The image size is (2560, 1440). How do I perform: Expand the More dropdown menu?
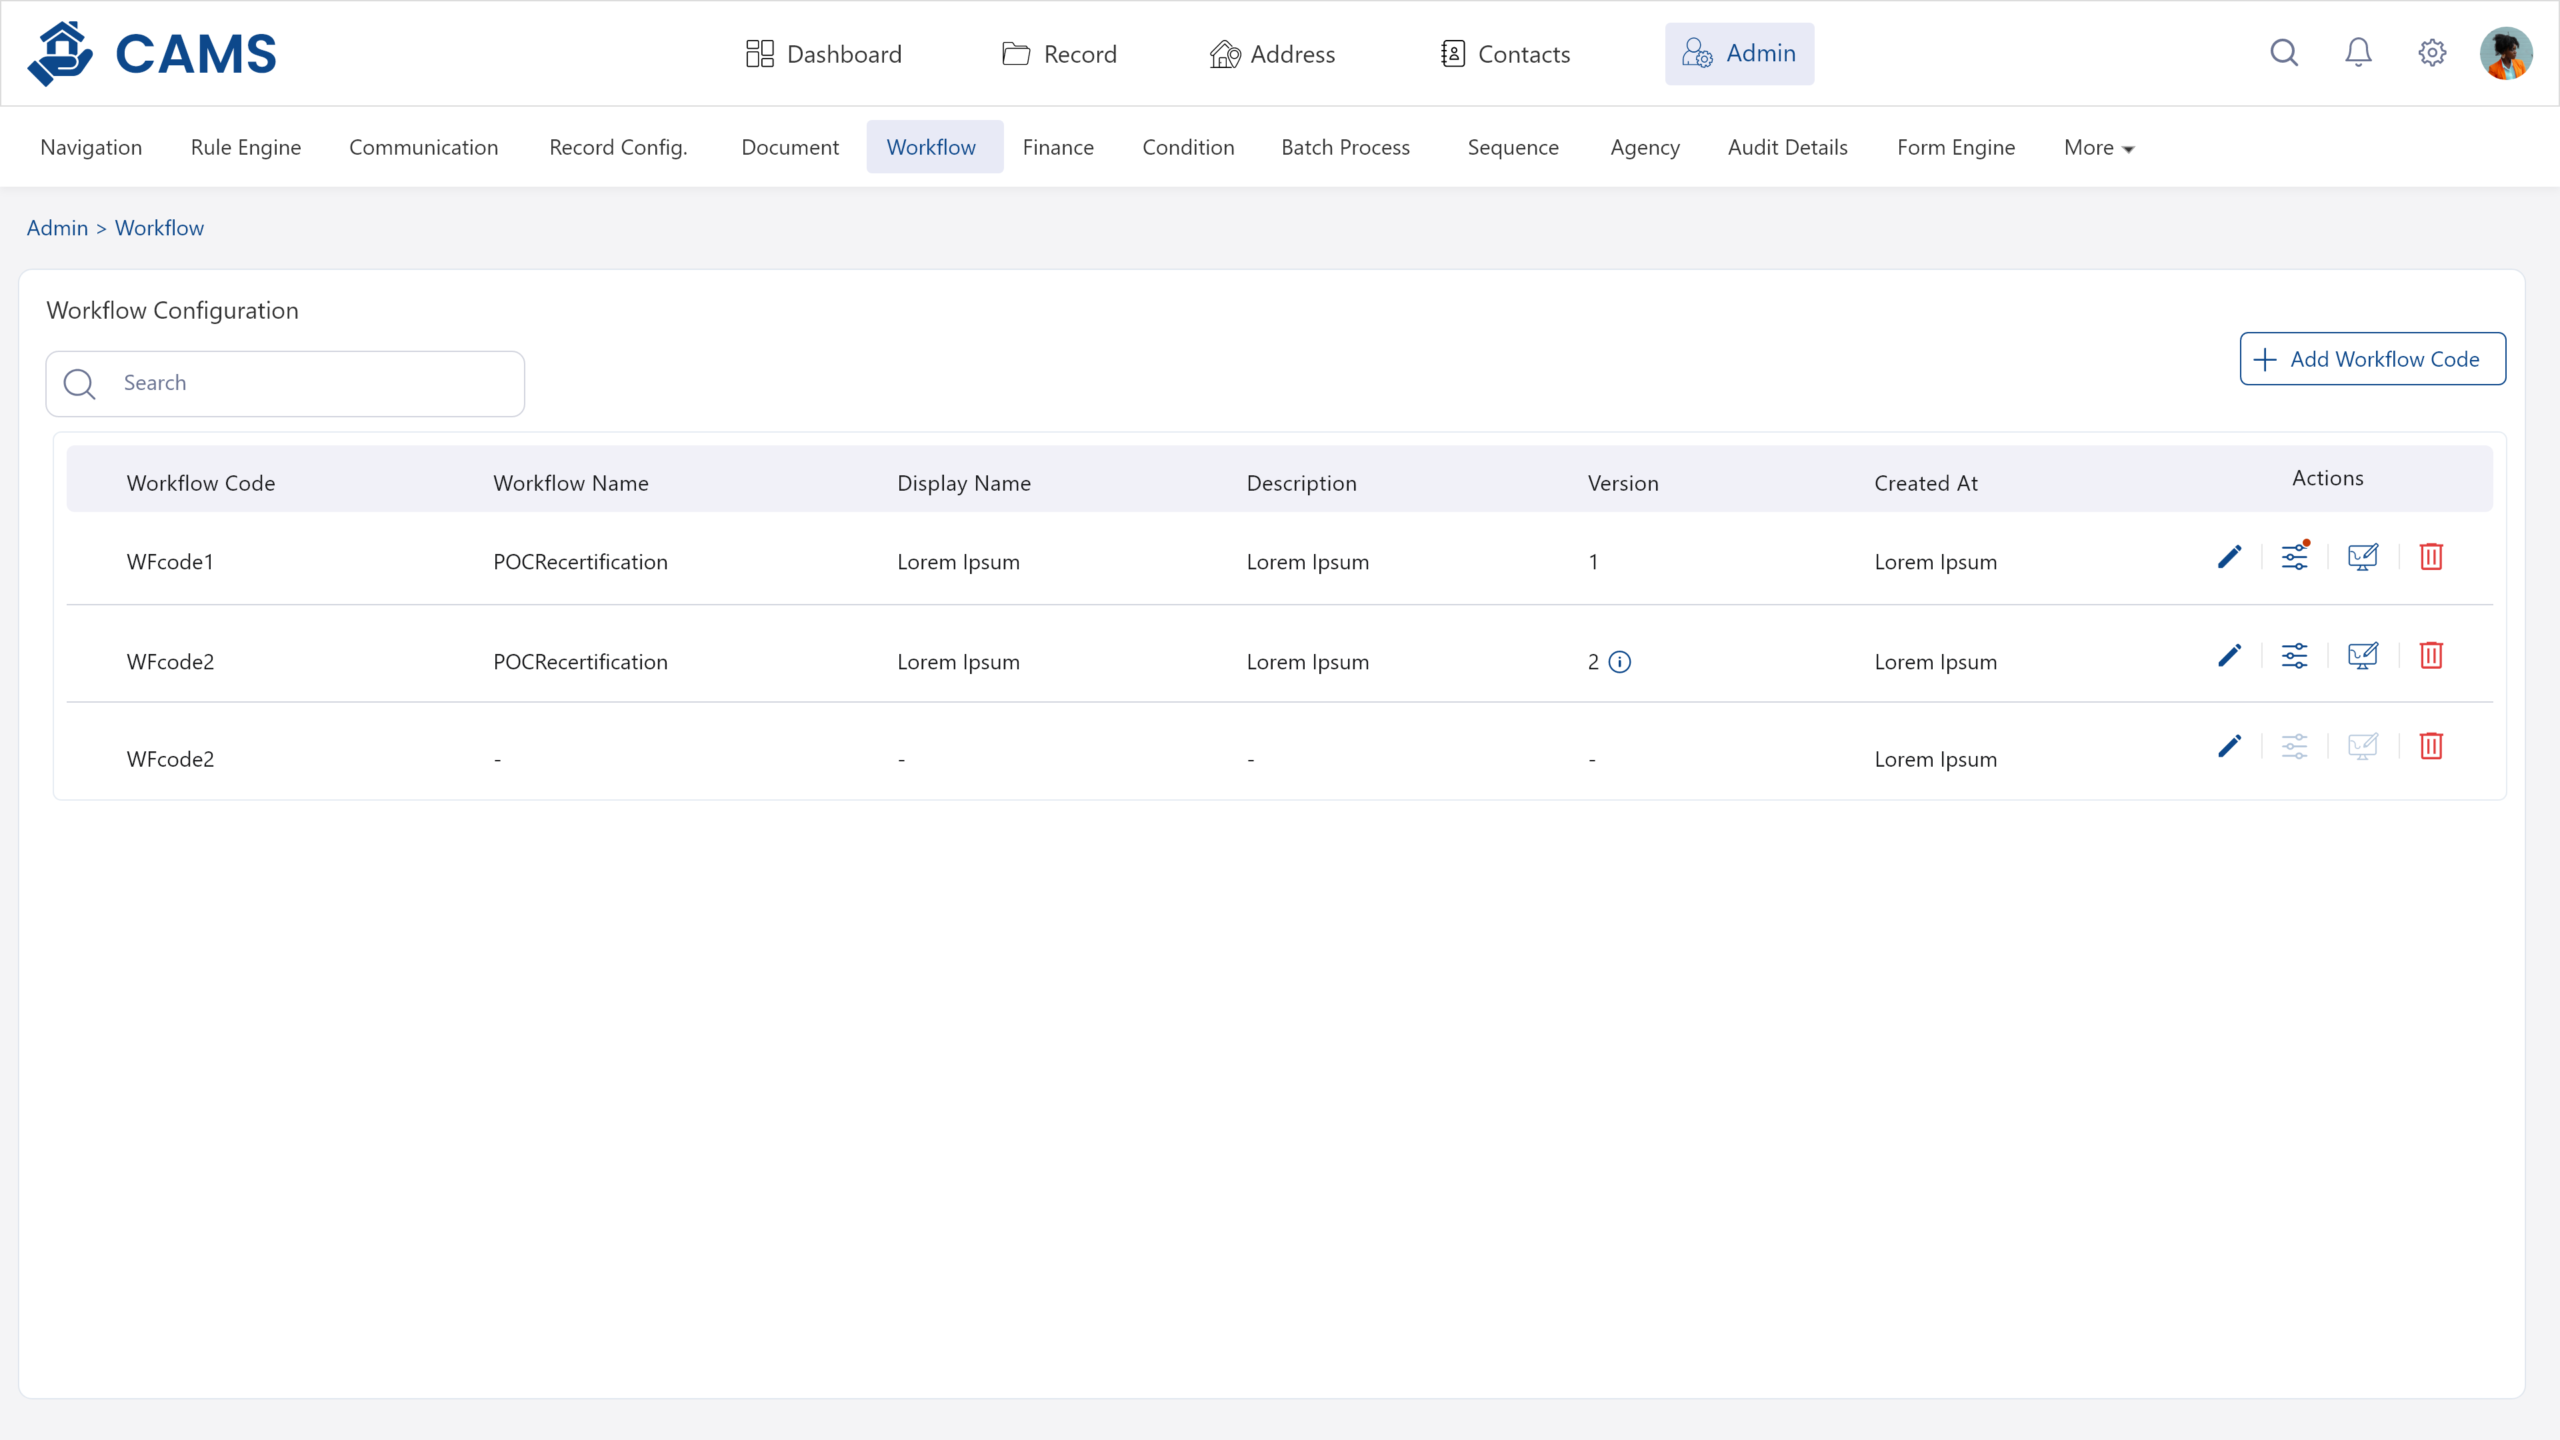2098,148
